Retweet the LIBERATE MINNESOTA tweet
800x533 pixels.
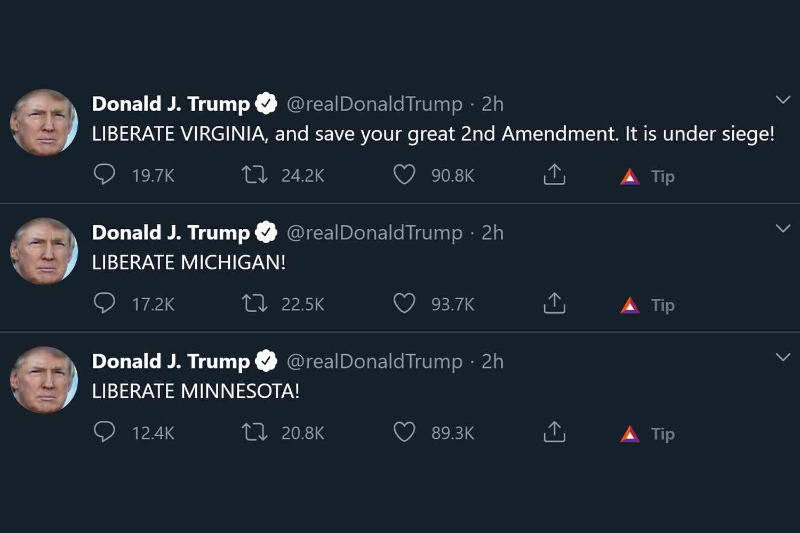(x=254, y=433)
